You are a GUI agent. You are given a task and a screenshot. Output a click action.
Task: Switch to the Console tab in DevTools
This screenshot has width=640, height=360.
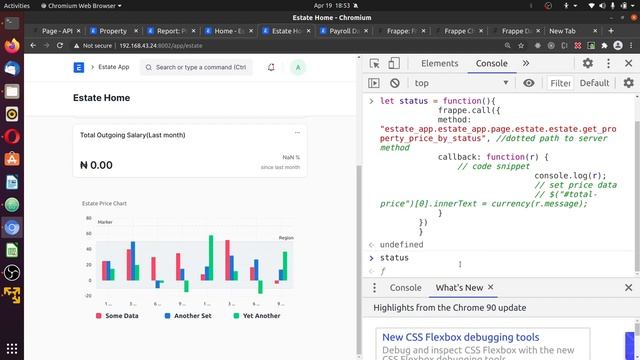[x=491, y=63]
